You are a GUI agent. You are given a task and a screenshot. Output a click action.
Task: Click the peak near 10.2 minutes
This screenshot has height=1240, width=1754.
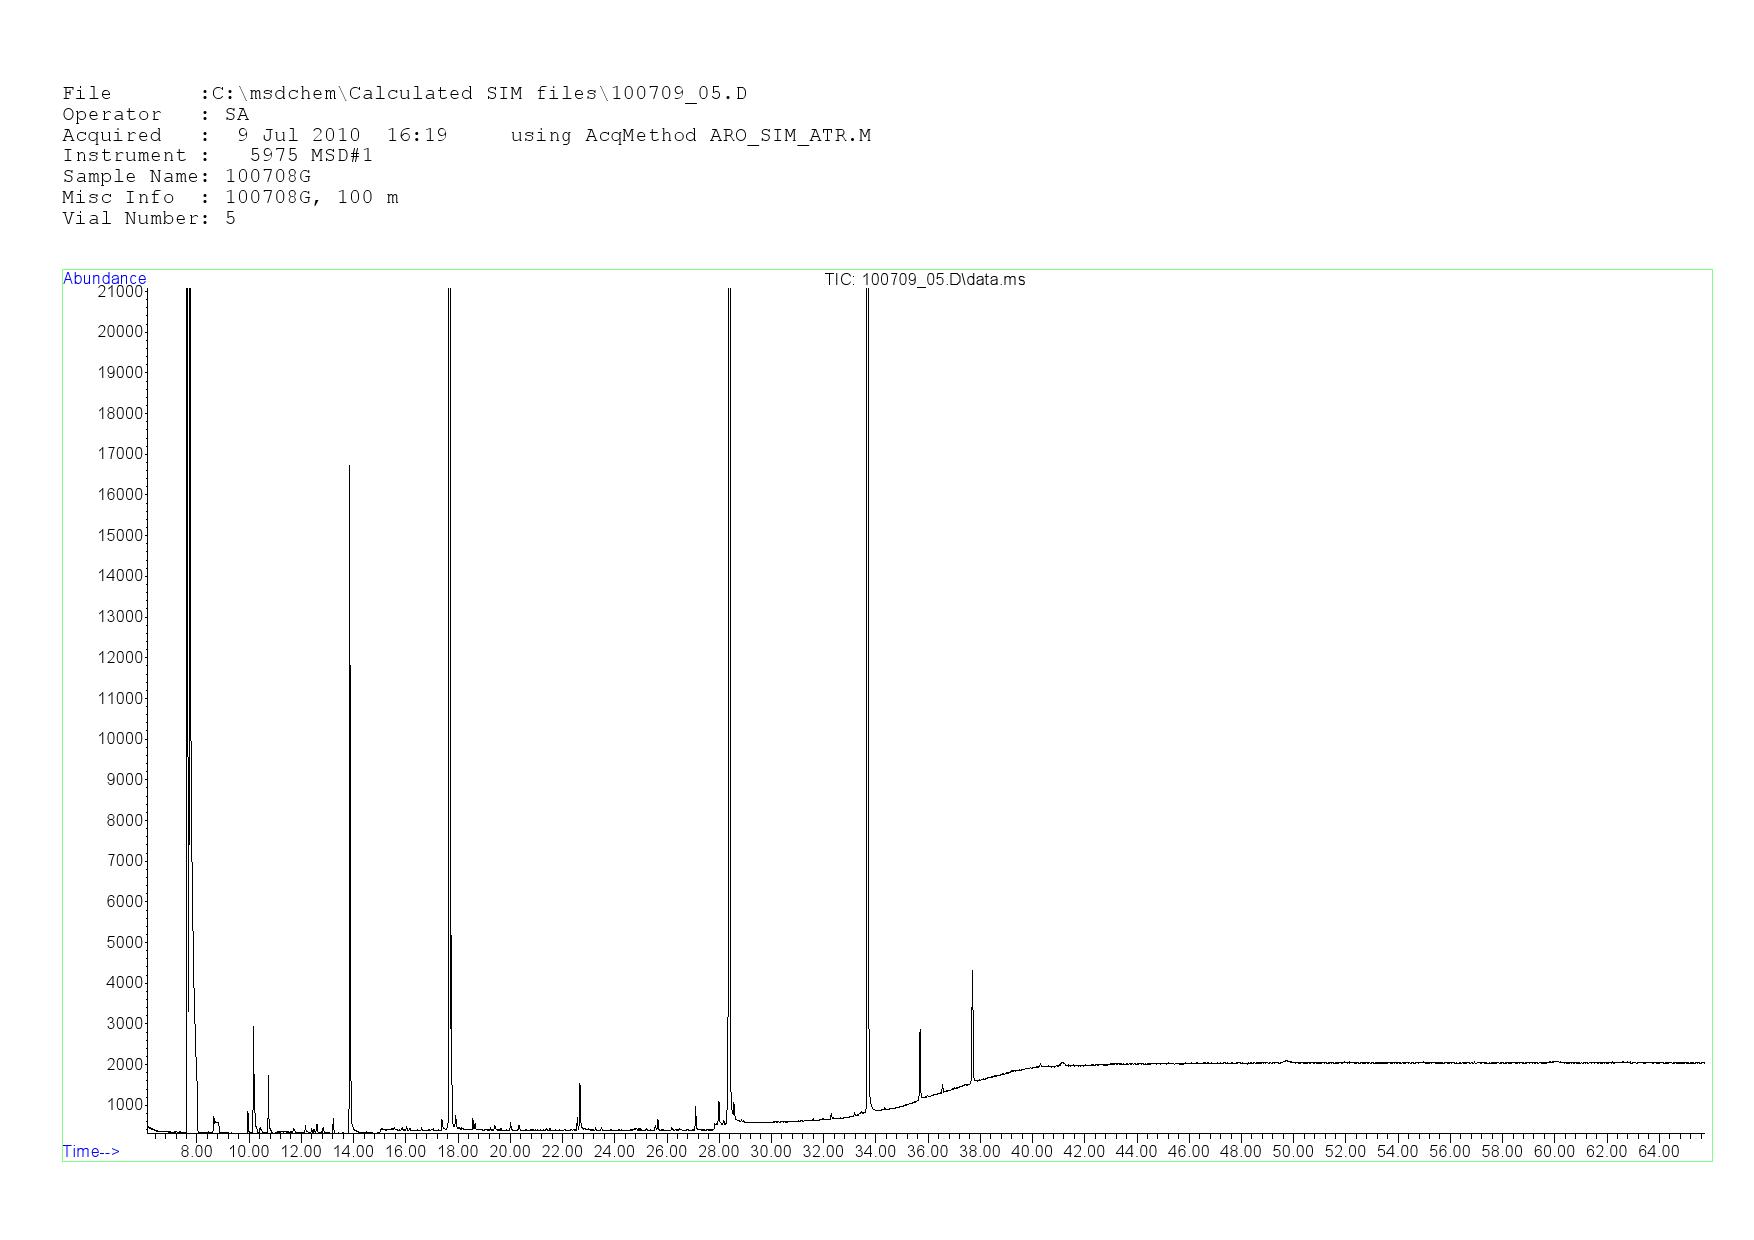click(253, 1030)
